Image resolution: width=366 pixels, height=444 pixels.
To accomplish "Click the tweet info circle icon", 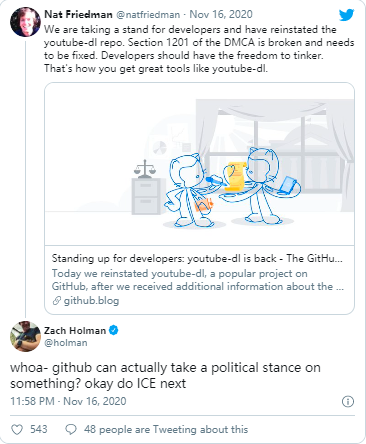I will click(348, 401).
